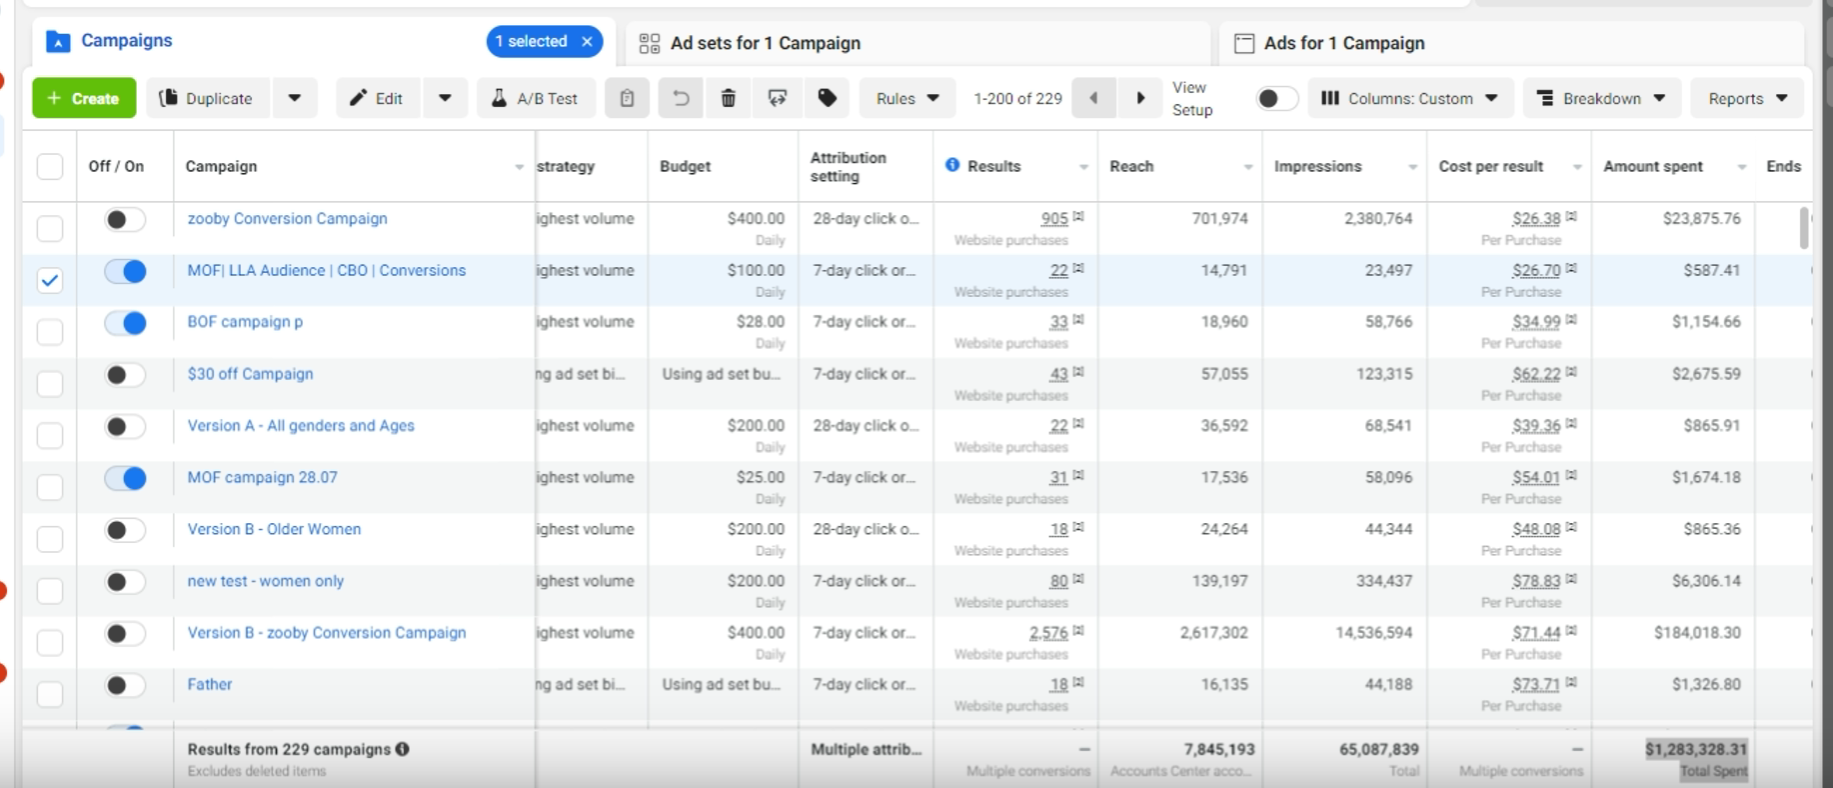The height and width of the screenshot is (788, 1833).
Task: Switch to Ad sets for 1 Campaign tab
Action: click(x=918, y=43)
